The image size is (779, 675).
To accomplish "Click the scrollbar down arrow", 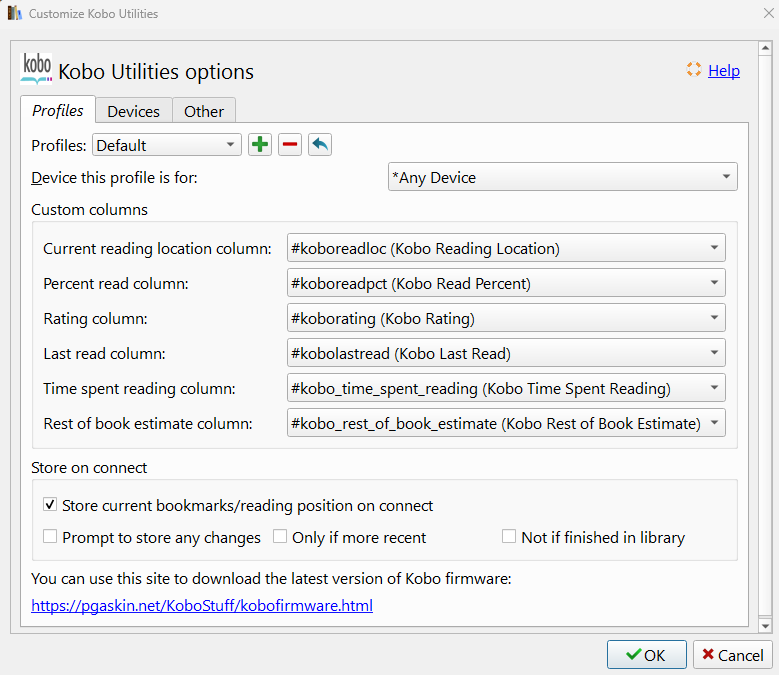I will click(765, 626).
